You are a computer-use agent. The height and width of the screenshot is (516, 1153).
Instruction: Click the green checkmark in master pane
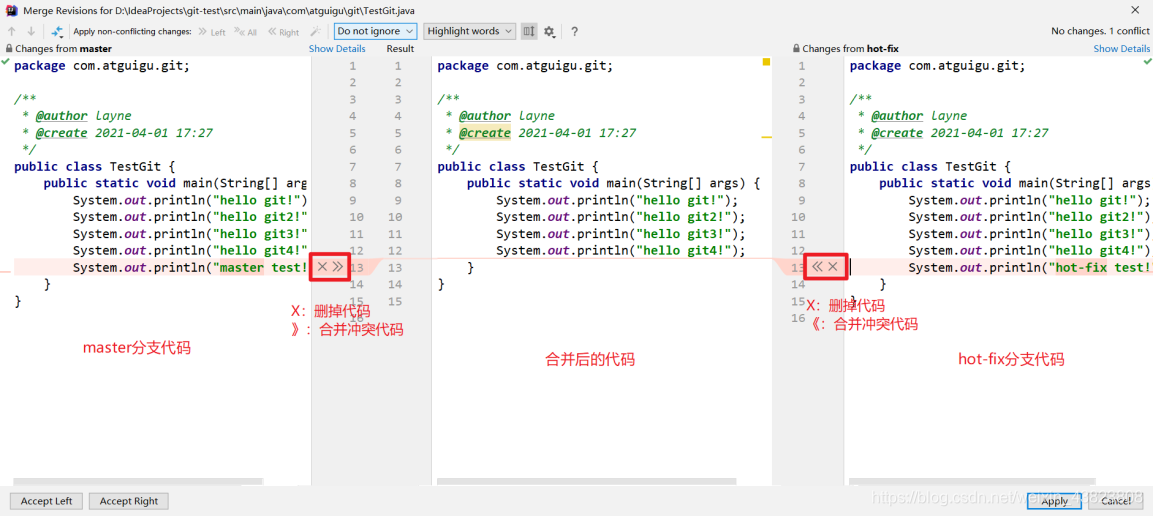pos(6,63)
